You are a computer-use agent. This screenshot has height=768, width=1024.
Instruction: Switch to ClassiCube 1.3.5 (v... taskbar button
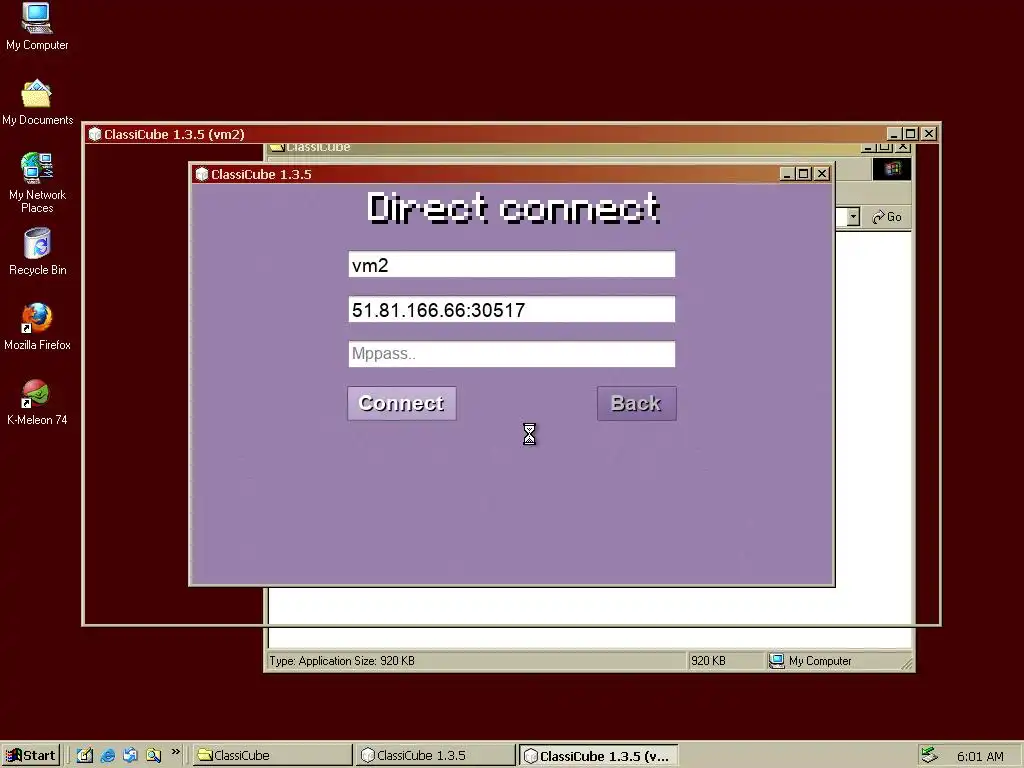598,756
